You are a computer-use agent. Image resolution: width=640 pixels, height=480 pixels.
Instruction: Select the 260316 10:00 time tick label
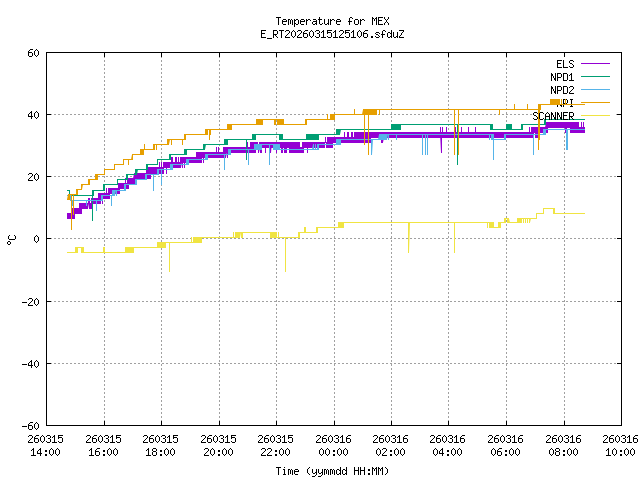620,446
